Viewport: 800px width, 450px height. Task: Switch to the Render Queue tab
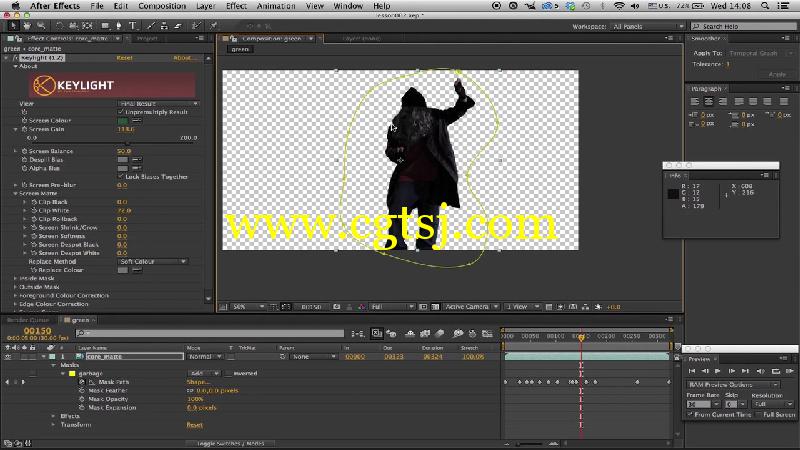28,320
